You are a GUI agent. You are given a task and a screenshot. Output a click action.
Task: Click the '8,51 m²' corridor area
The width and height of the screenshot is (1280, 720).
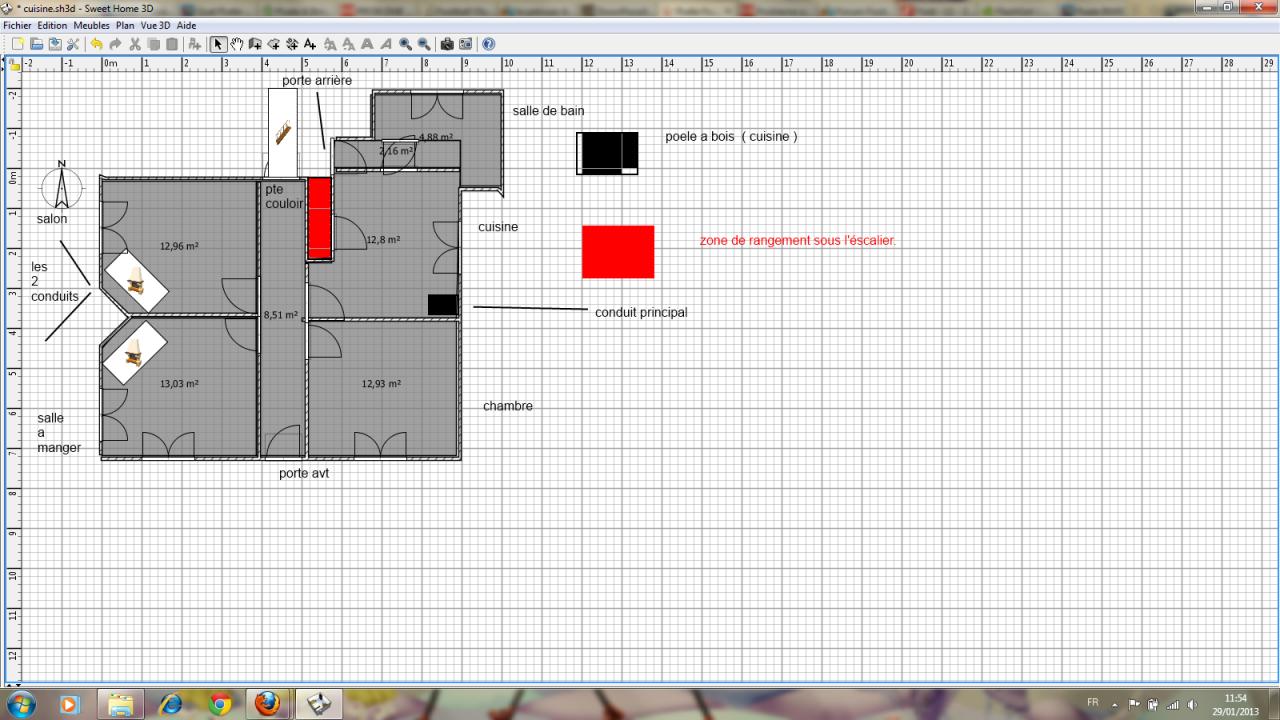pos(280,314)
